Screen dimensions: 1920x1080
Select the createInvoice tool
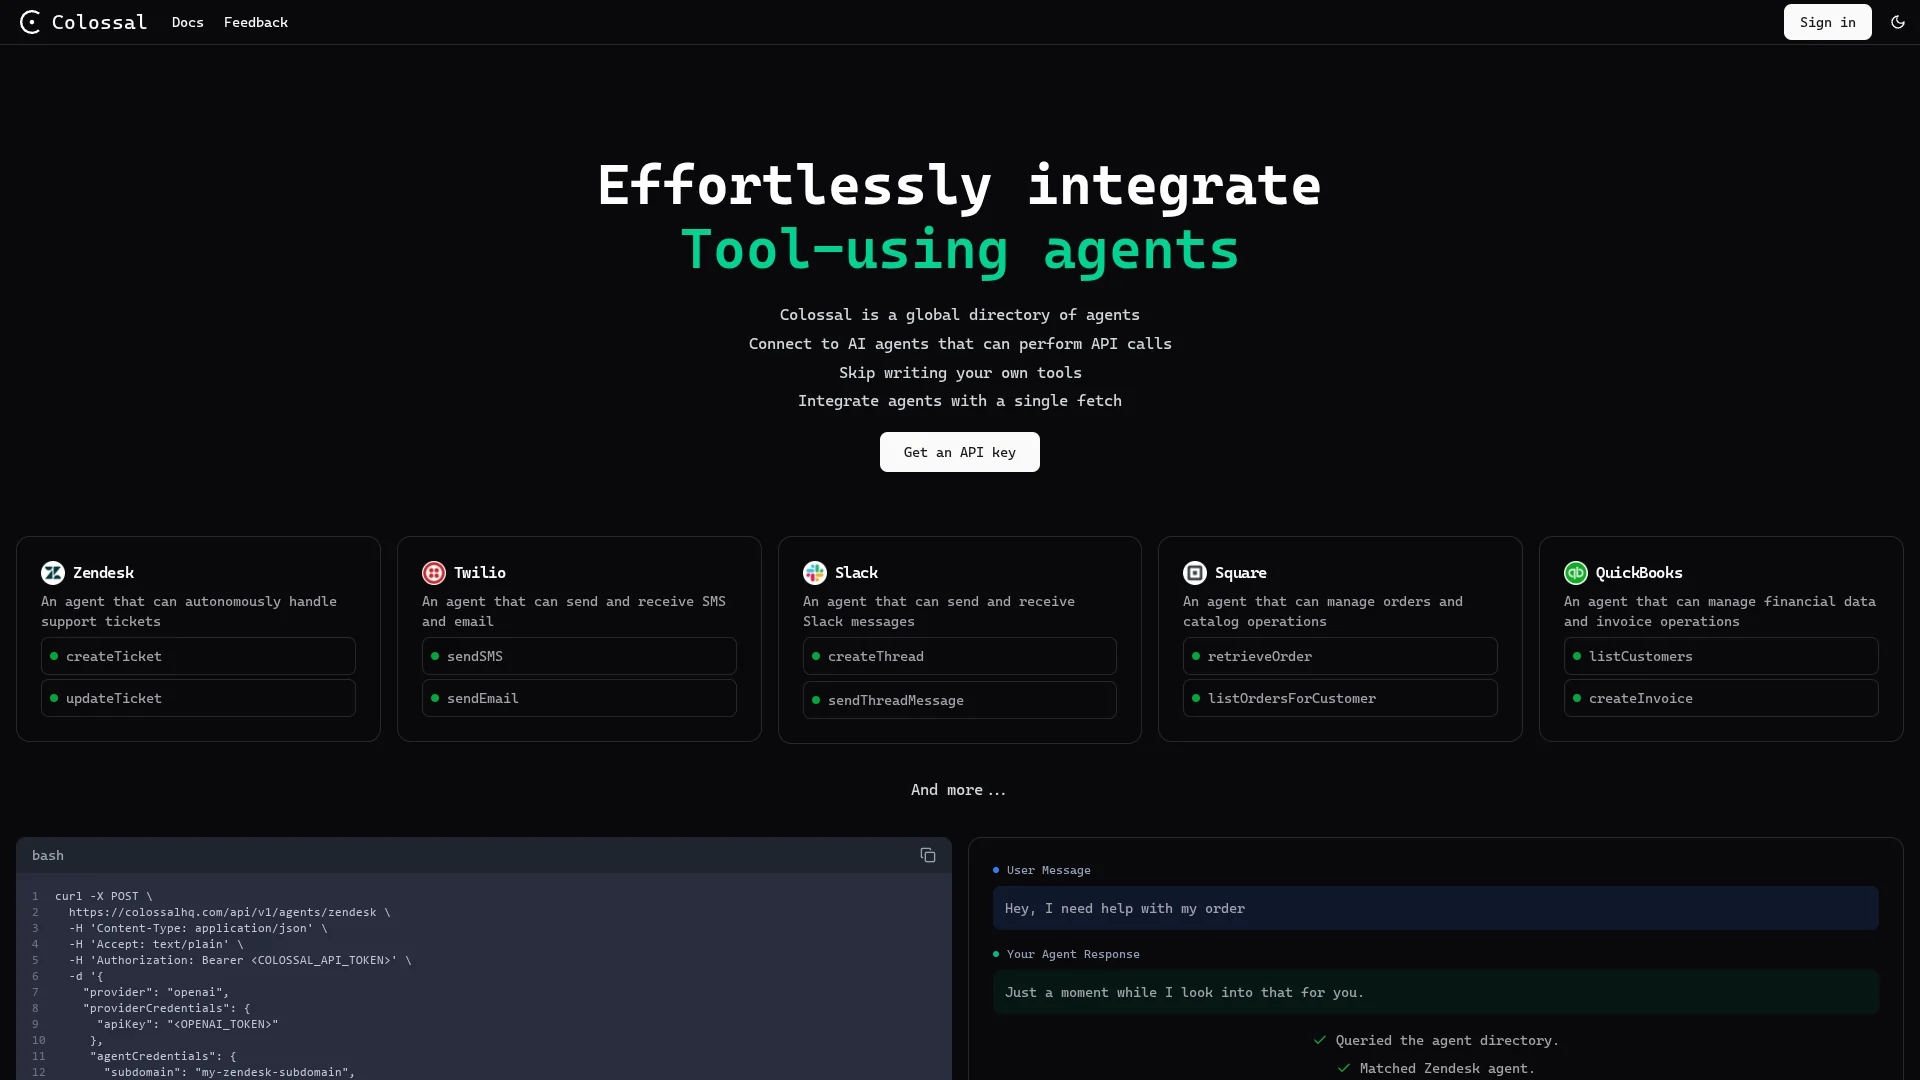[x=1721, y=698]
